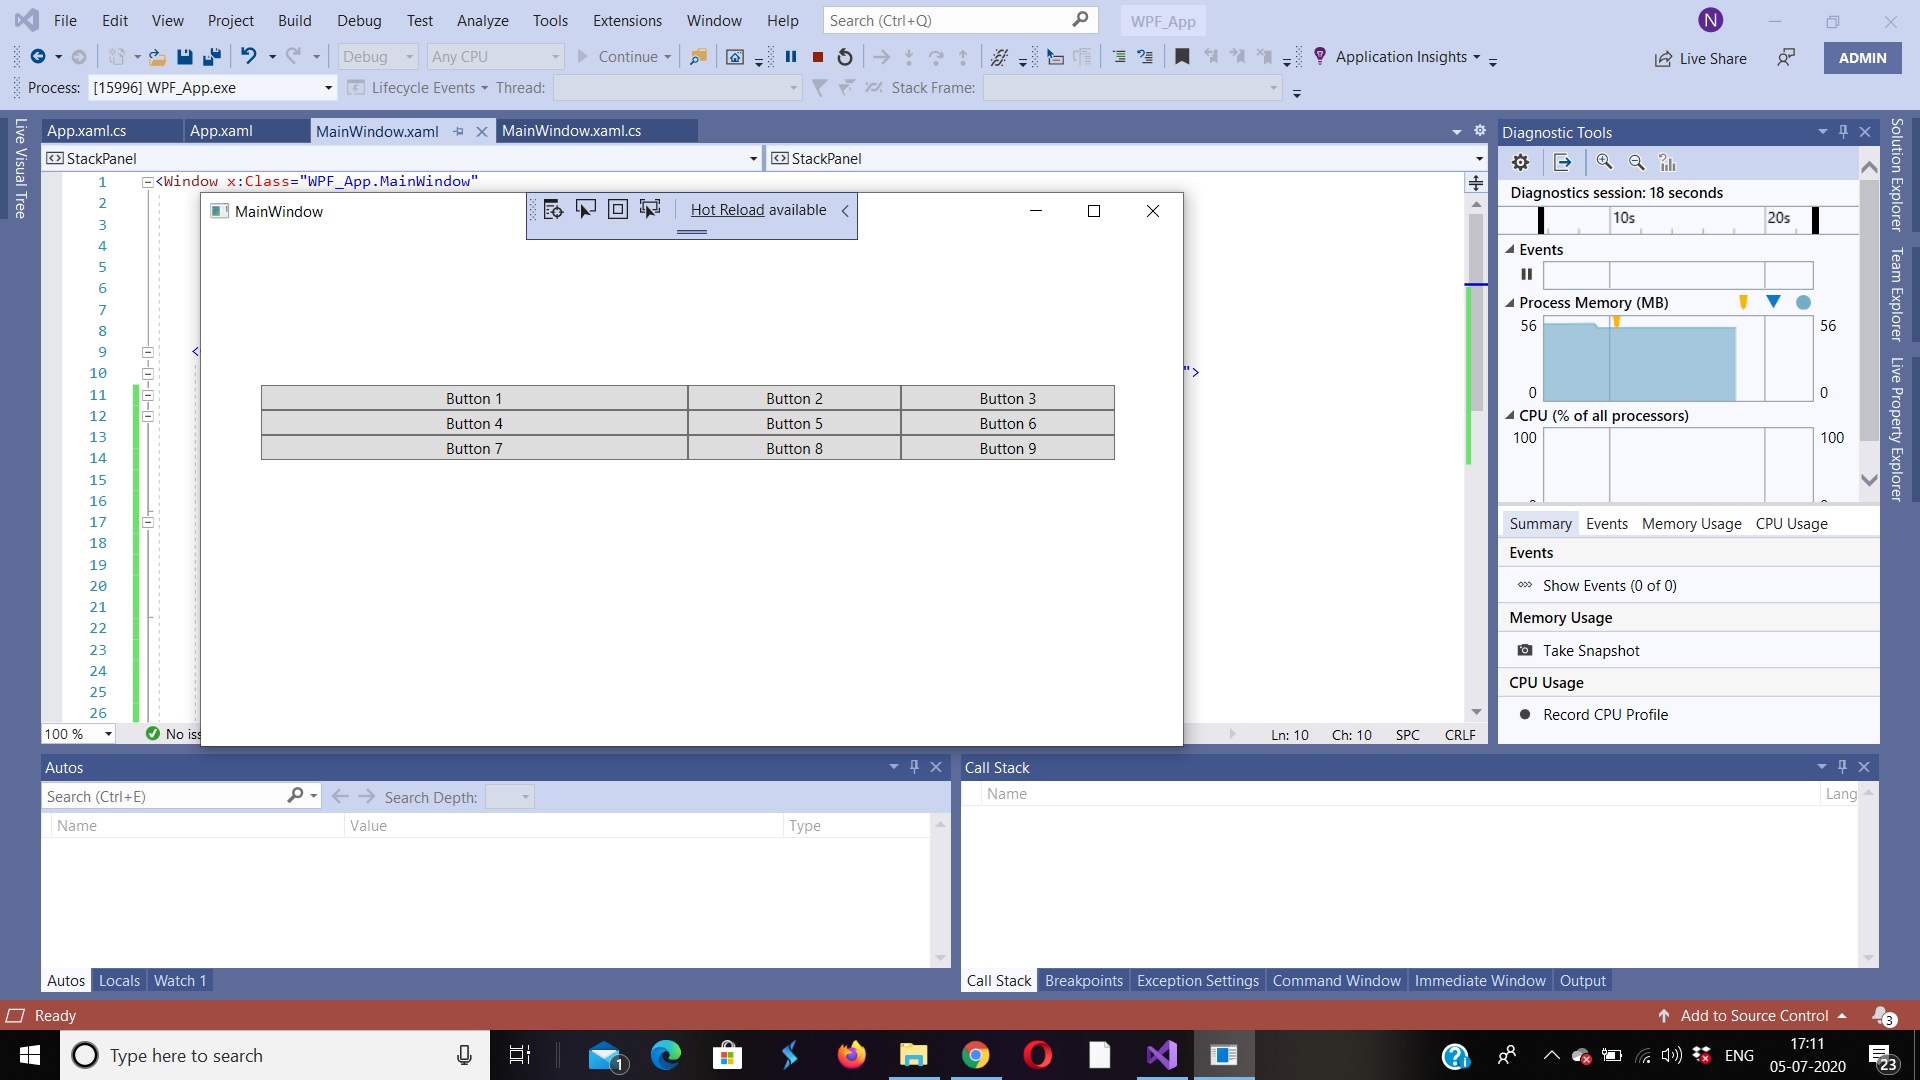Toggle Pin on MainWindow.xaml tab

[459, 131]
